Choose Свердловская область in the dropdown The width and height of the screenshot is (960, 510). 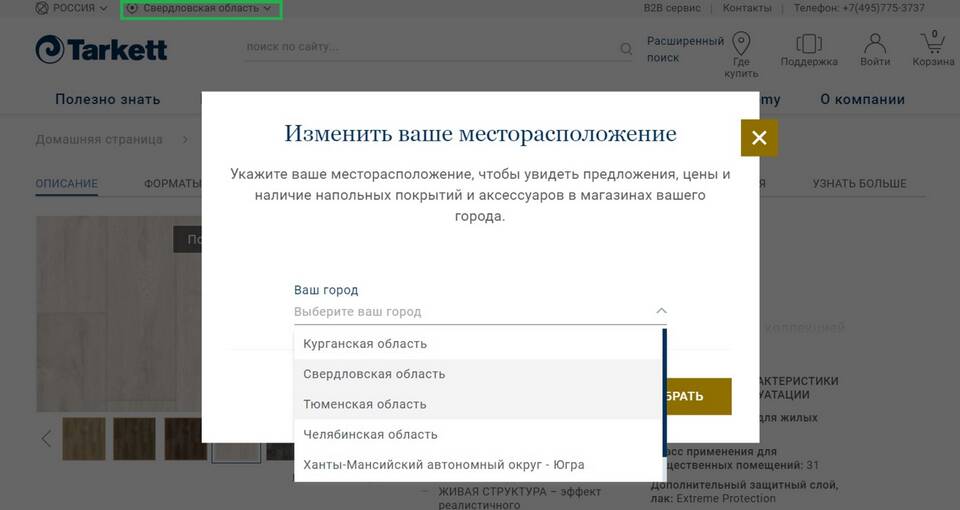pos(478,374)
